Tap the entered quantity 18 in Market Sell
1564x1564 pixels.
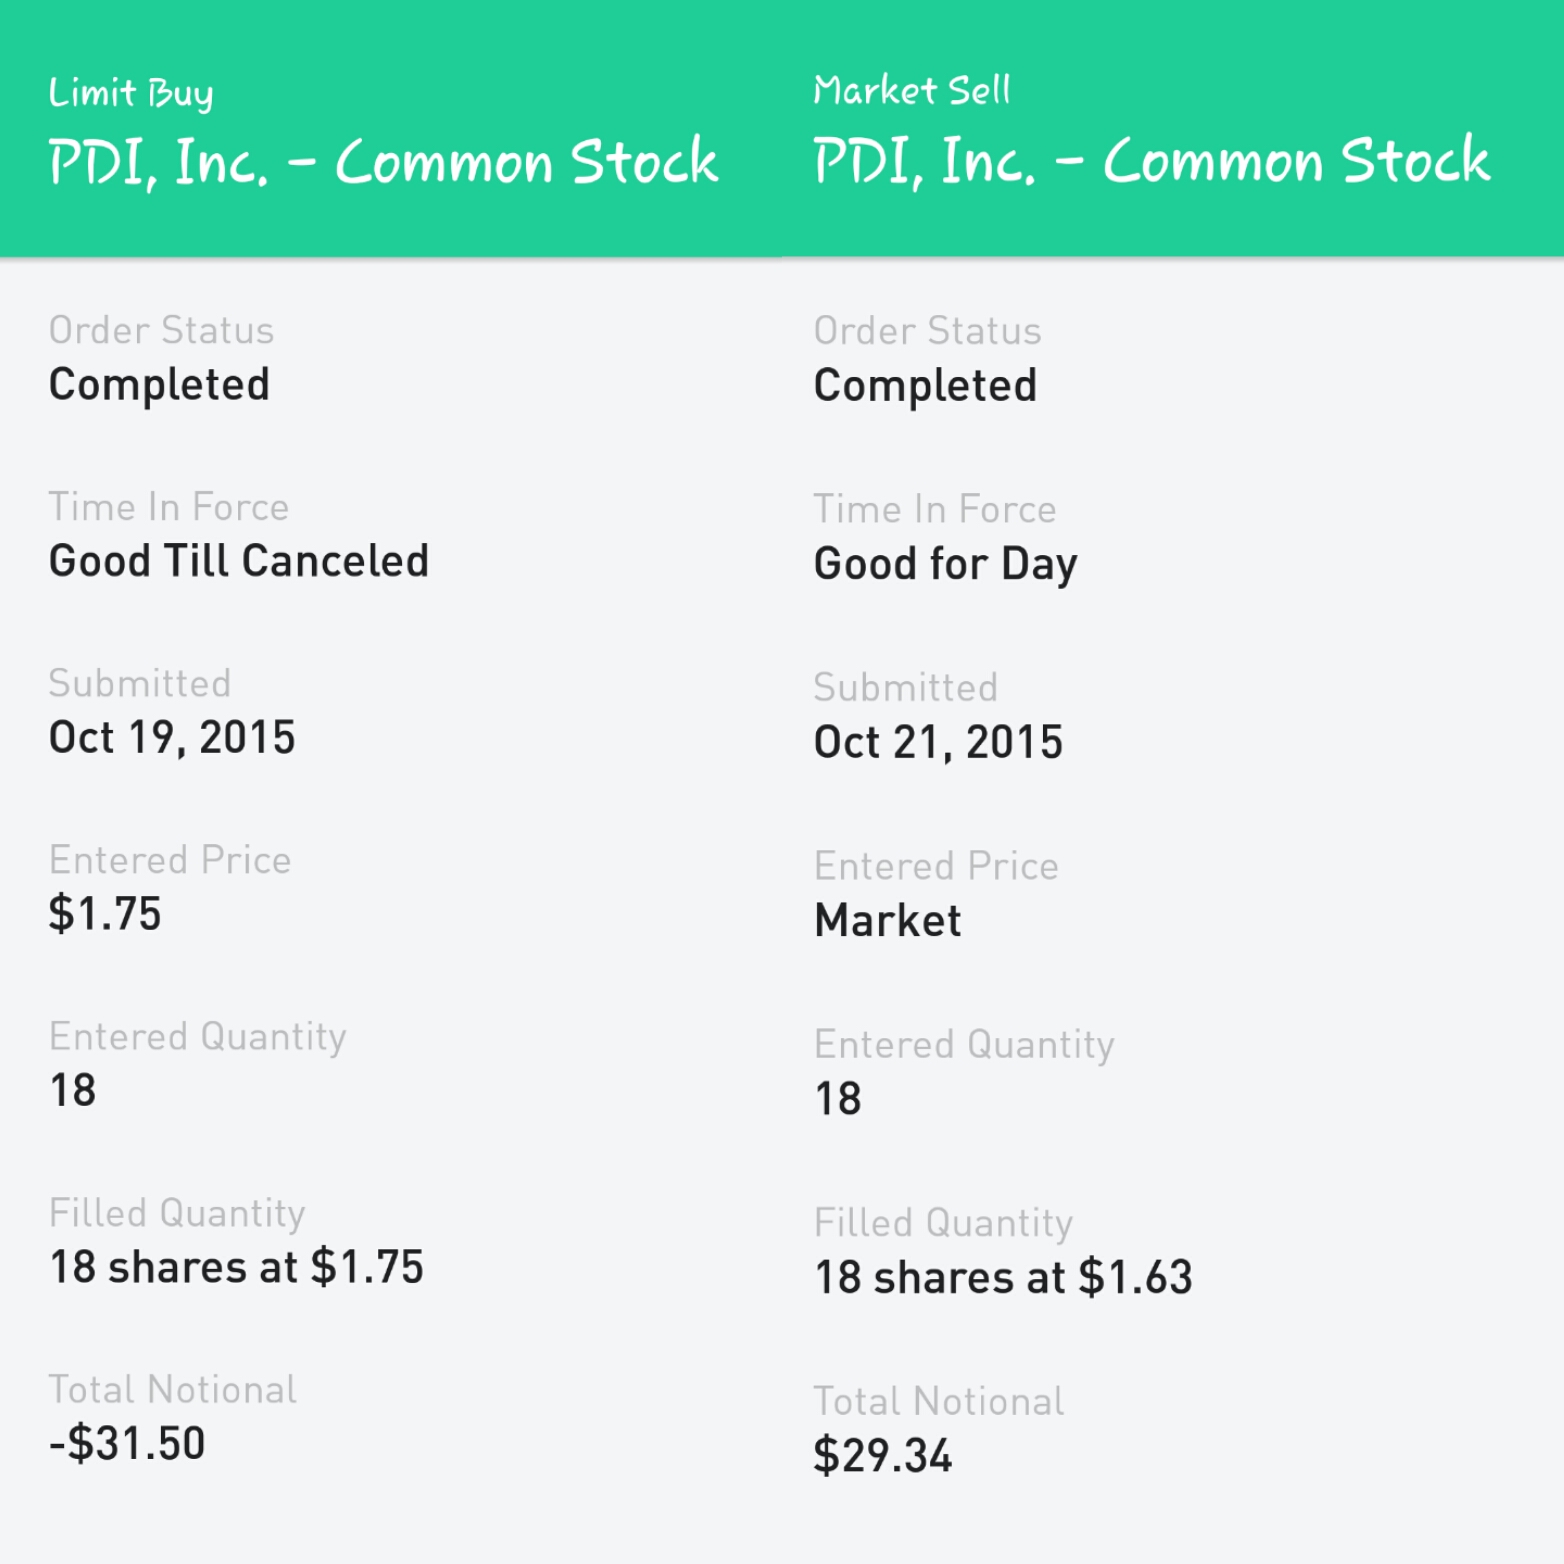[838, 1099]
